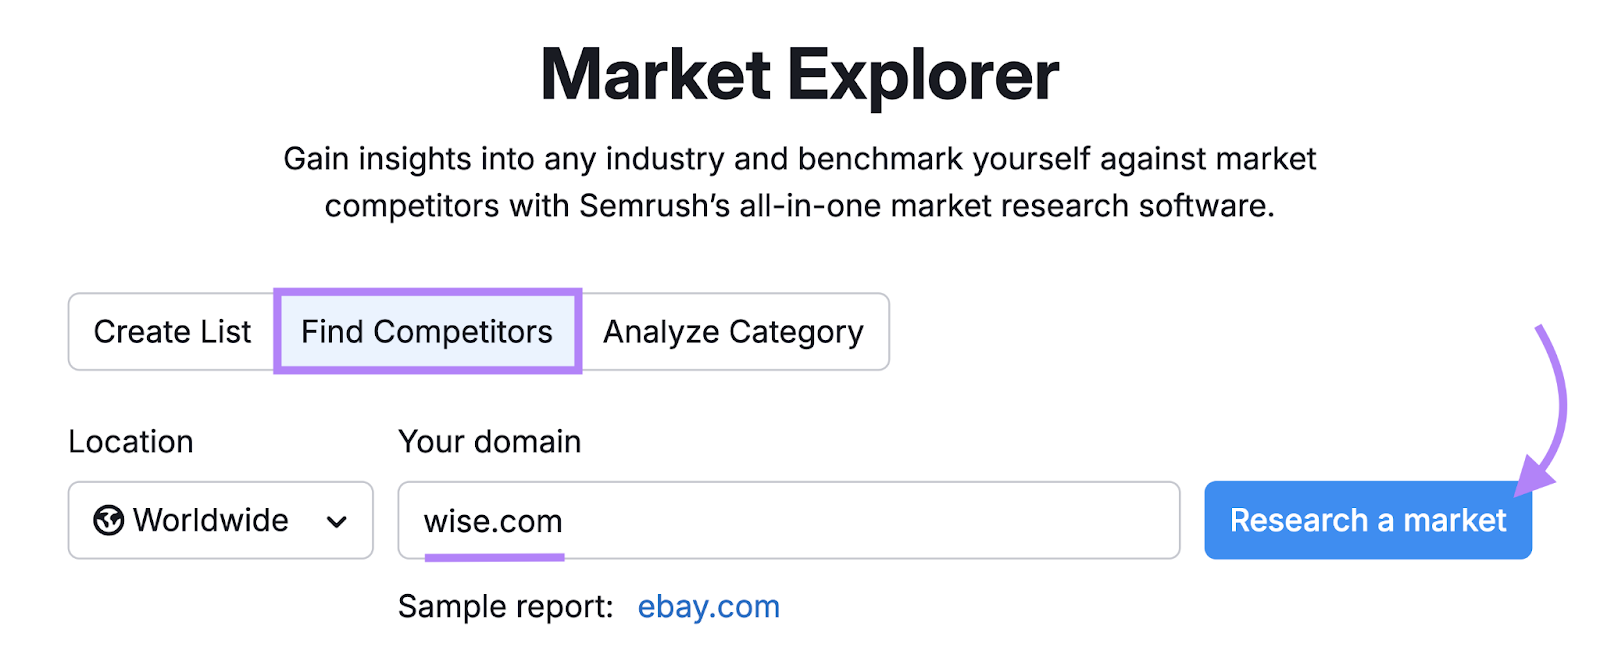1600x669 pixels.
Task: Open the ebay.com sample report
Action: pos(708,605)
